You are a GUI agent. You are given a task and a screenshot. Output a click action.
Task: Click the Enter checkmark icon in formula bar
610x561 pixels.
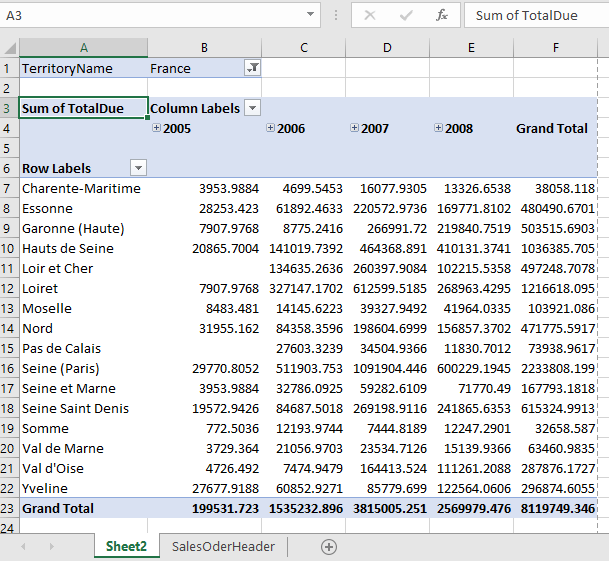coord(406,16)
